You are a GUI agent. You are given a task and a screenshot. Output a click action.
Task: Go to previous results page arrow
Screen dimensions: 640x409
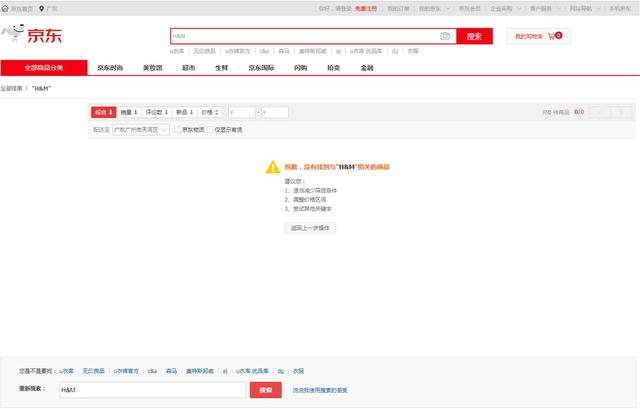pyautogui.click(x=599, y=112)
